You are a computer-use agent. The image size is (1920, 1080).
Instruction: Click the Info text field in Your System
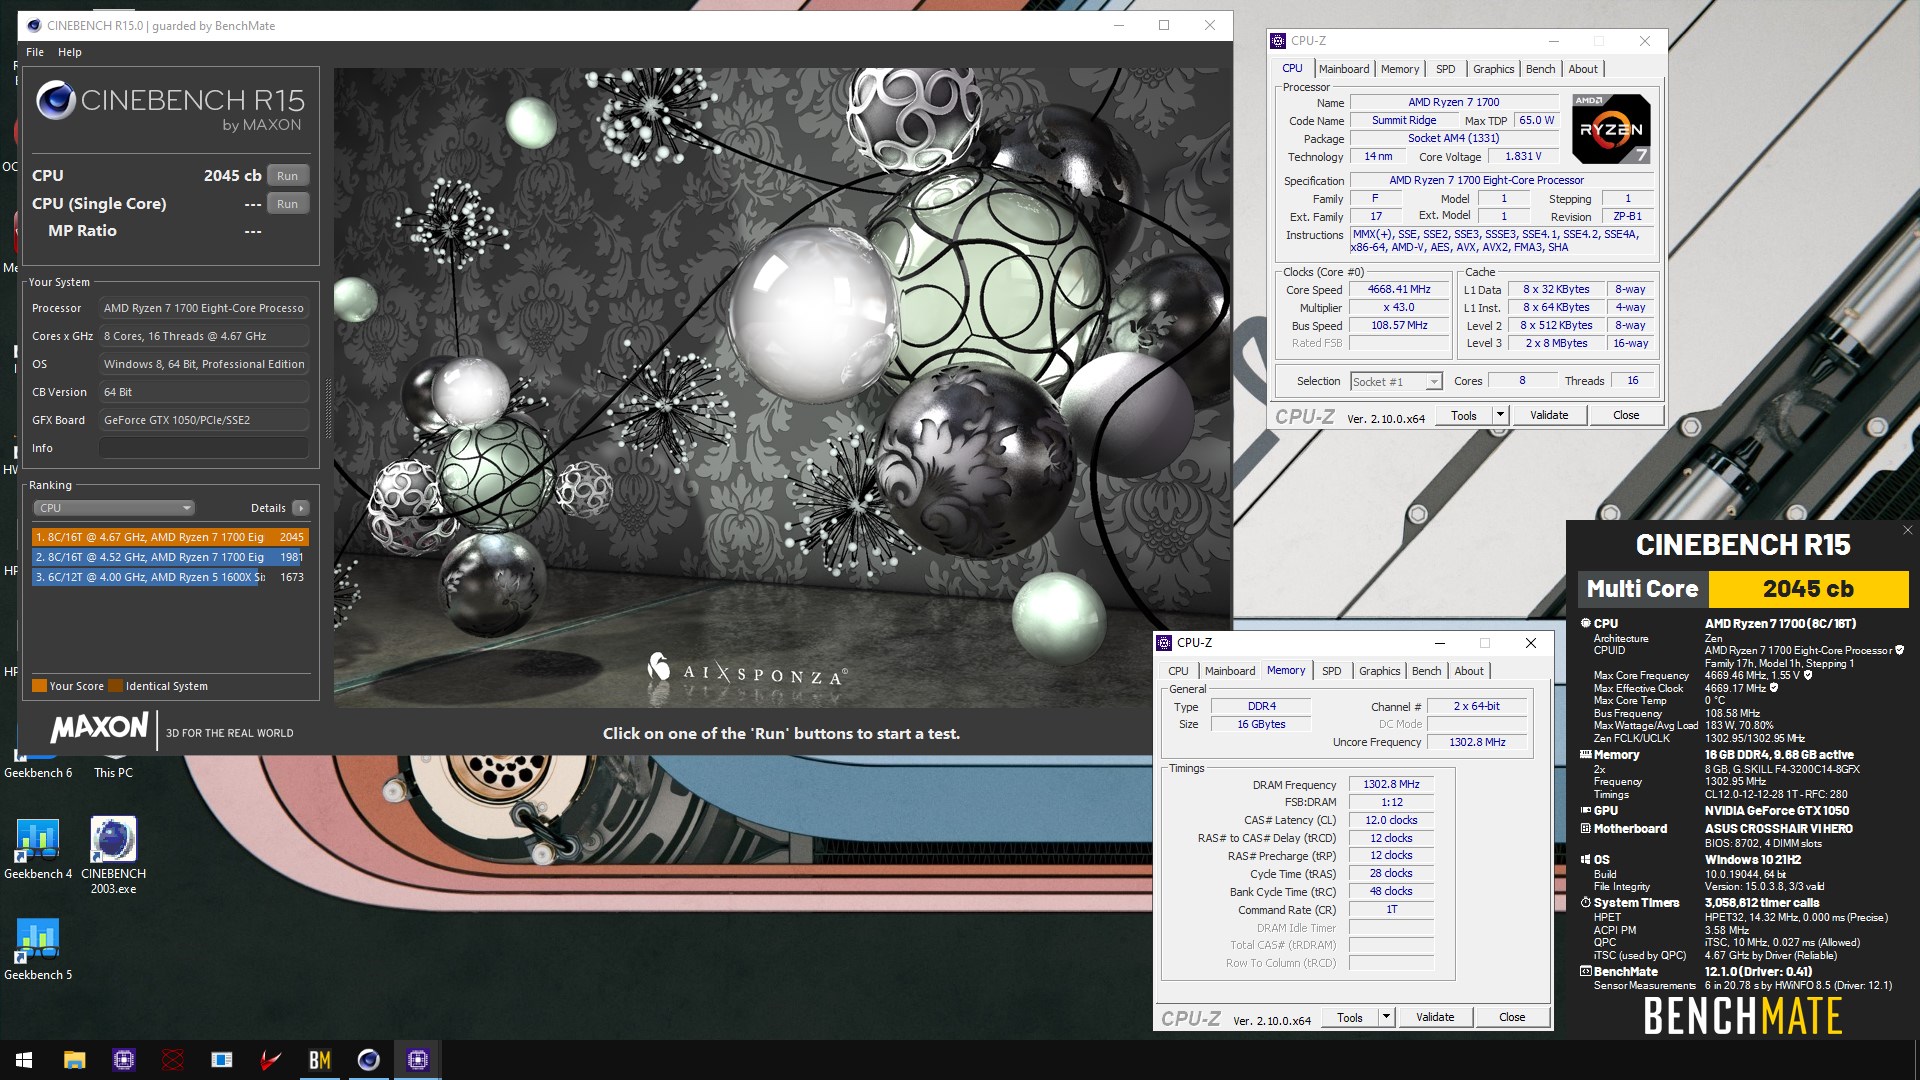point(204,448)
